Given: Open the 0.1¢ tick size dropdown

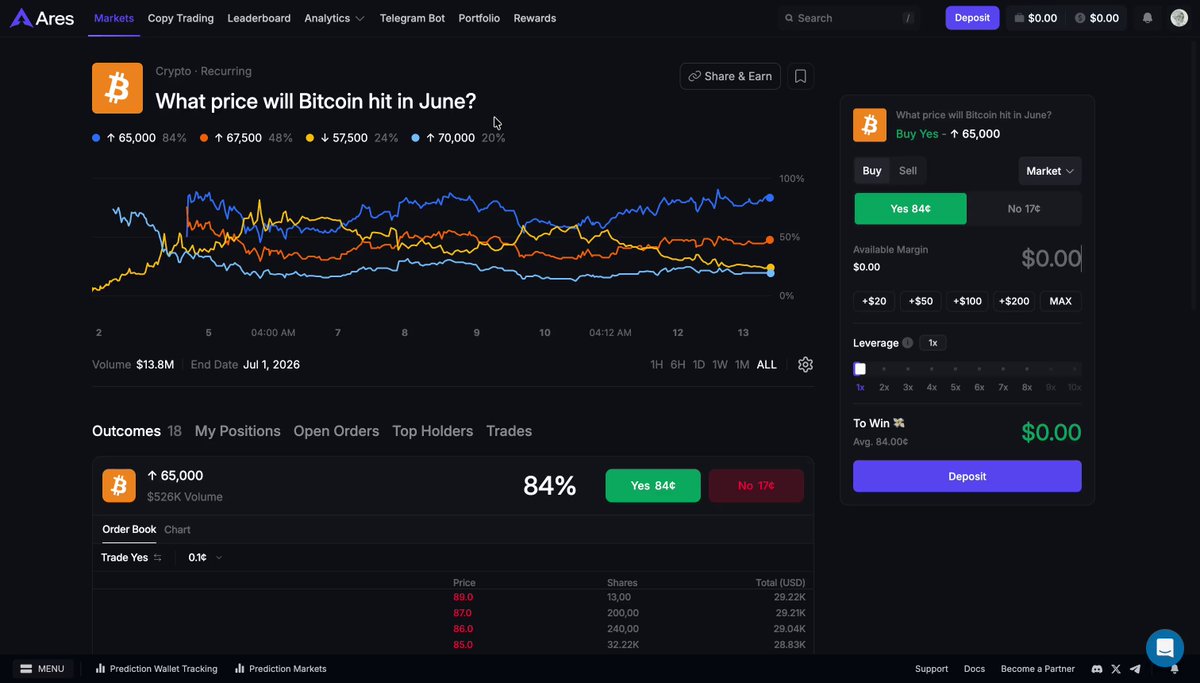Looking at the screenshot, I should point(205,558).
